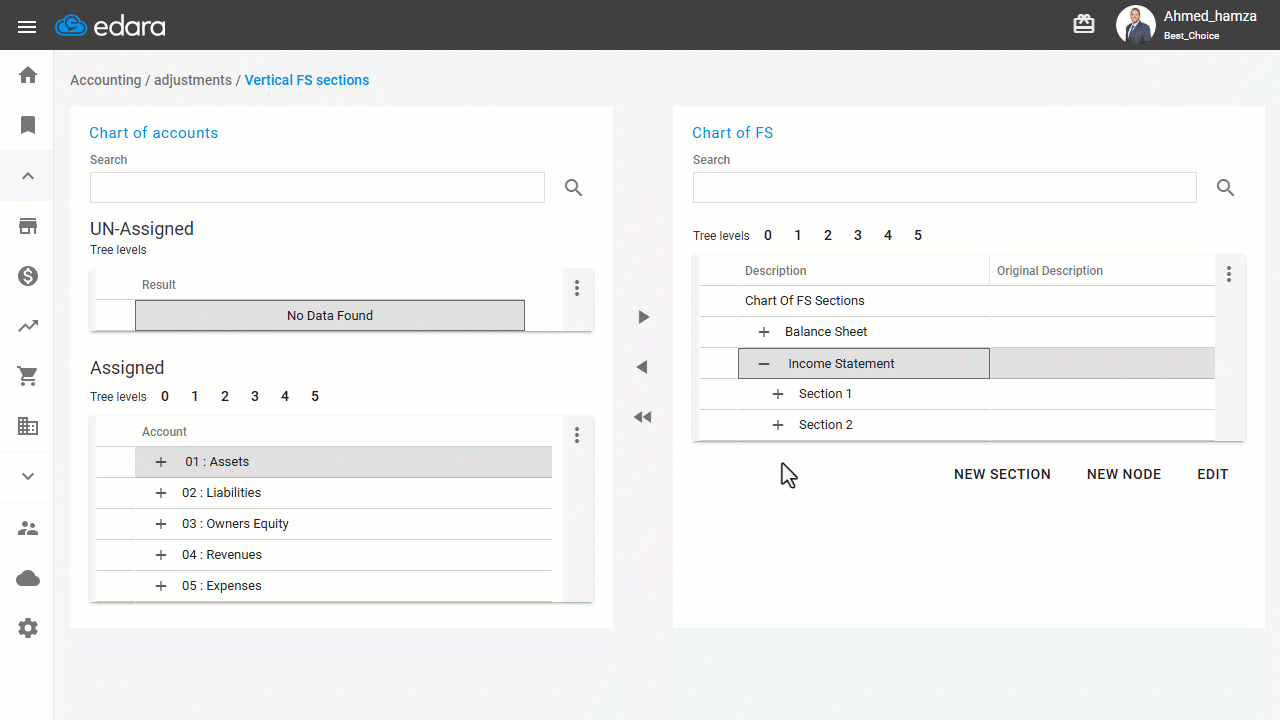Open settings gear in sidebar
Image resolution: width=1280 pixels, height=720 pixels.
[x=28, y=628]
